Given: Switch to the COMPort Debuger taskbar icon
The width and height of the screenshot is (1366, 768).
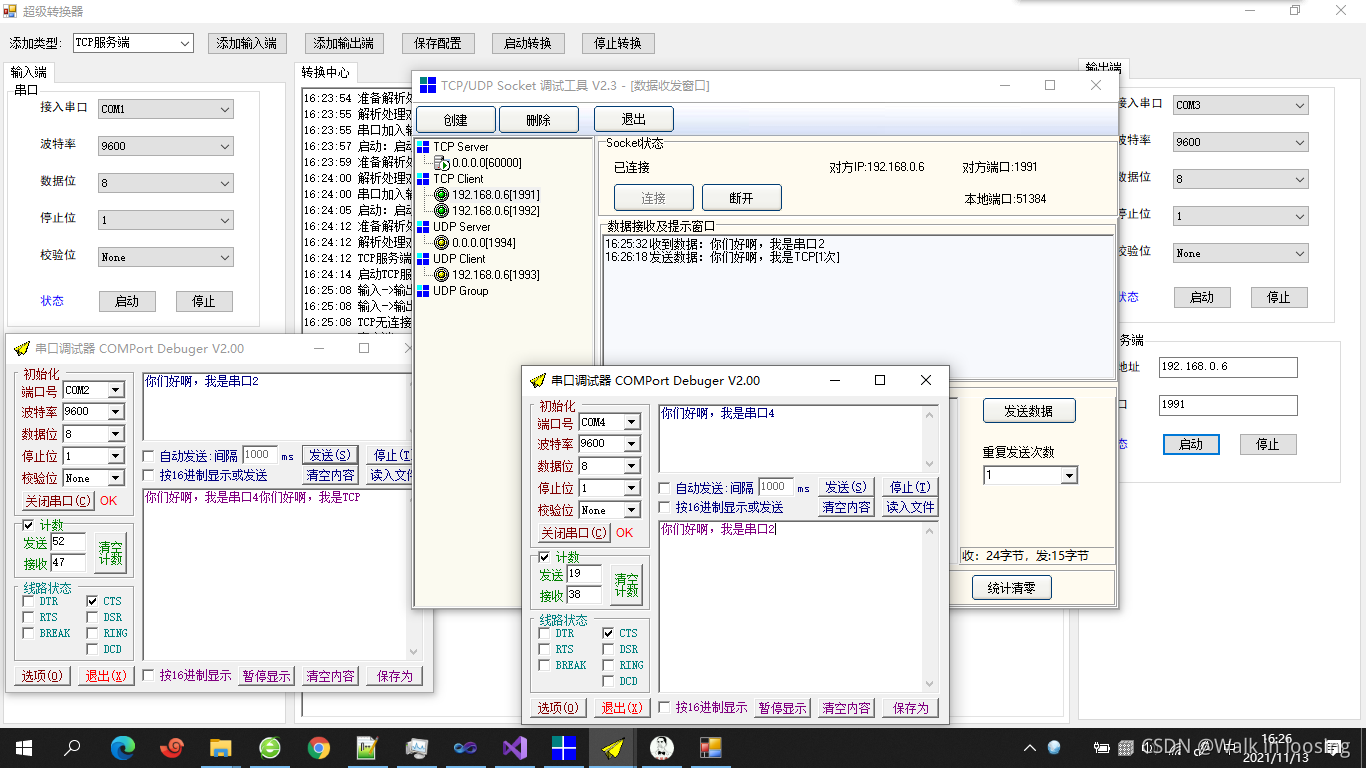Looking at the screenshot, I should tap(613, 747).
